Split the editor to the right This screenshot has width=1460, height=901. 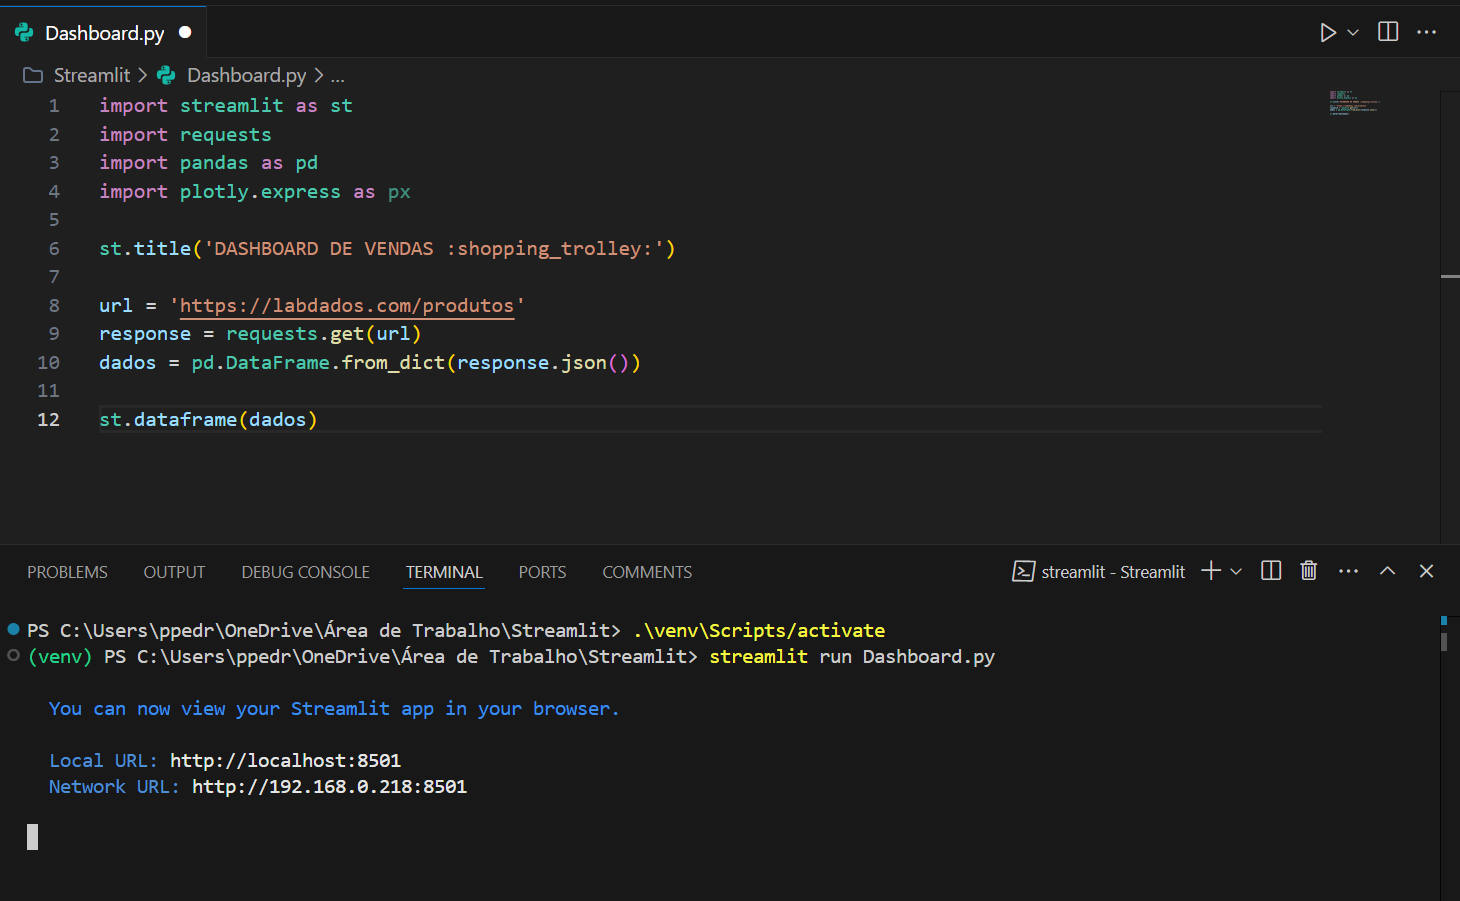[x=1388, y=32]
